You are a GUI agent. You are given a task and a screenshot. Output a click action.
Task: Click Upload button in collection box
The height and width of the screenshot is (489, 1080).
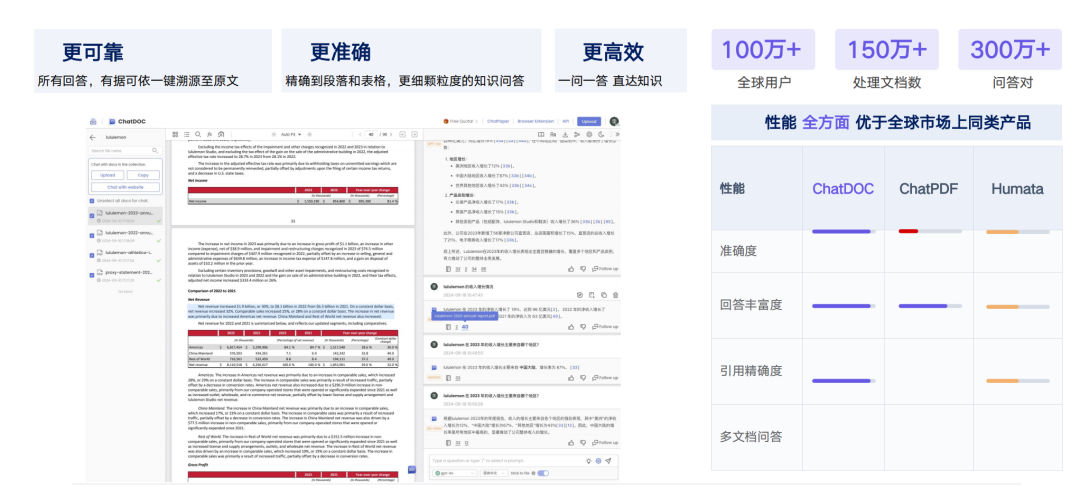click(x=107, y=175)
